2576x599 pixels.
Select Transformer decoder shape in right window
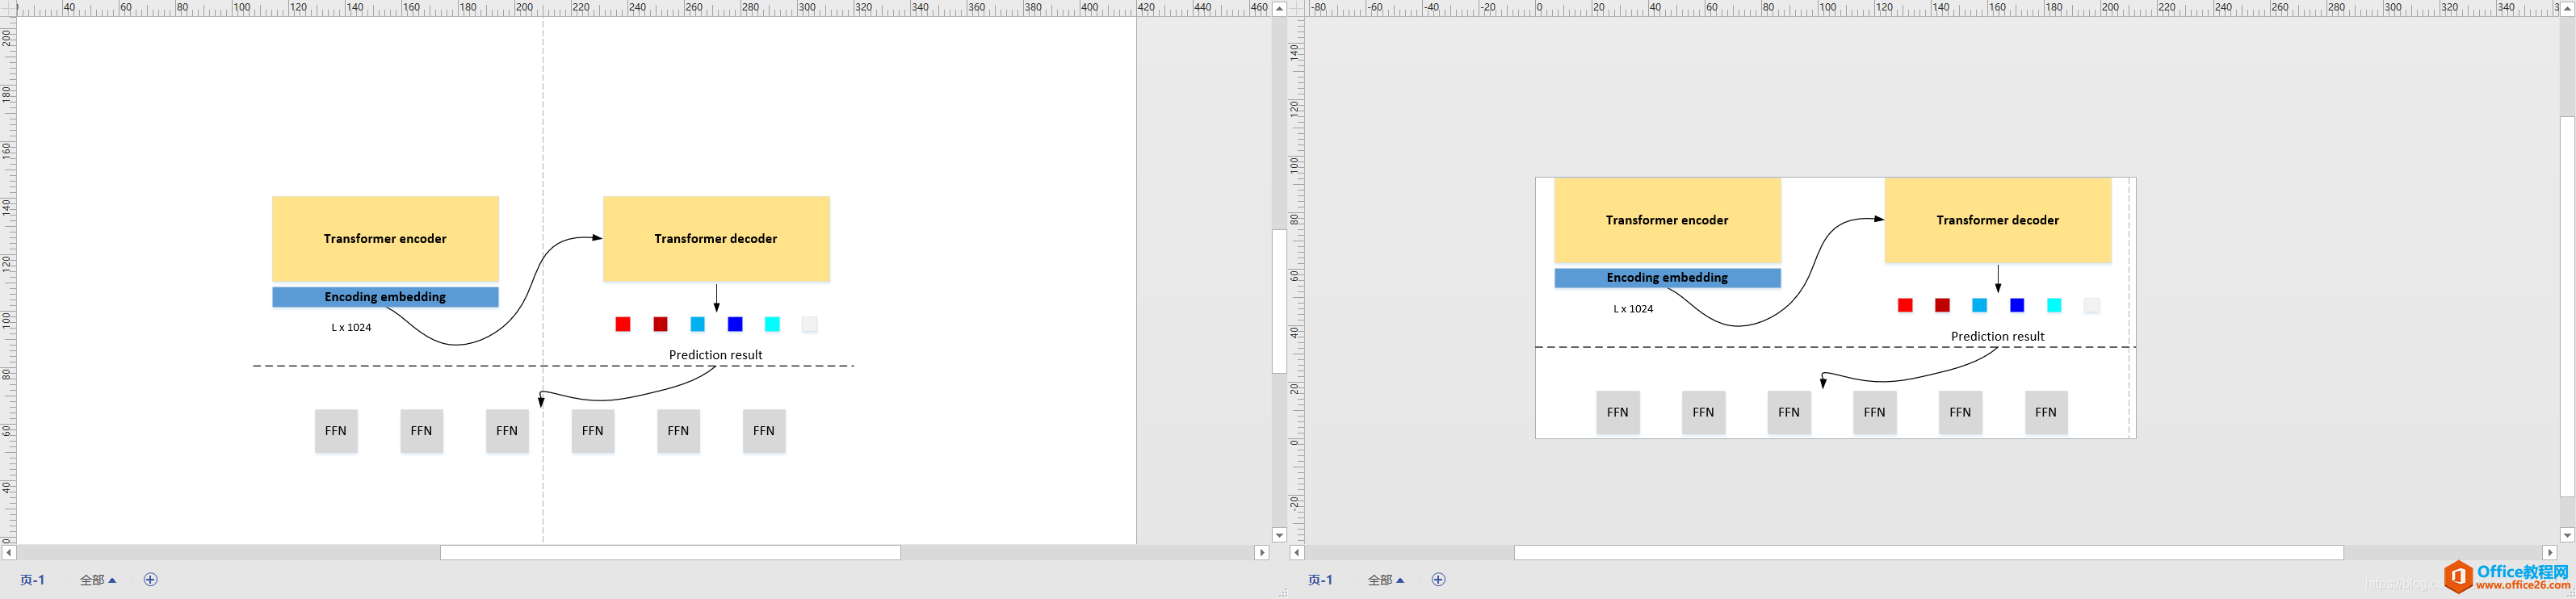(1997, 220)
